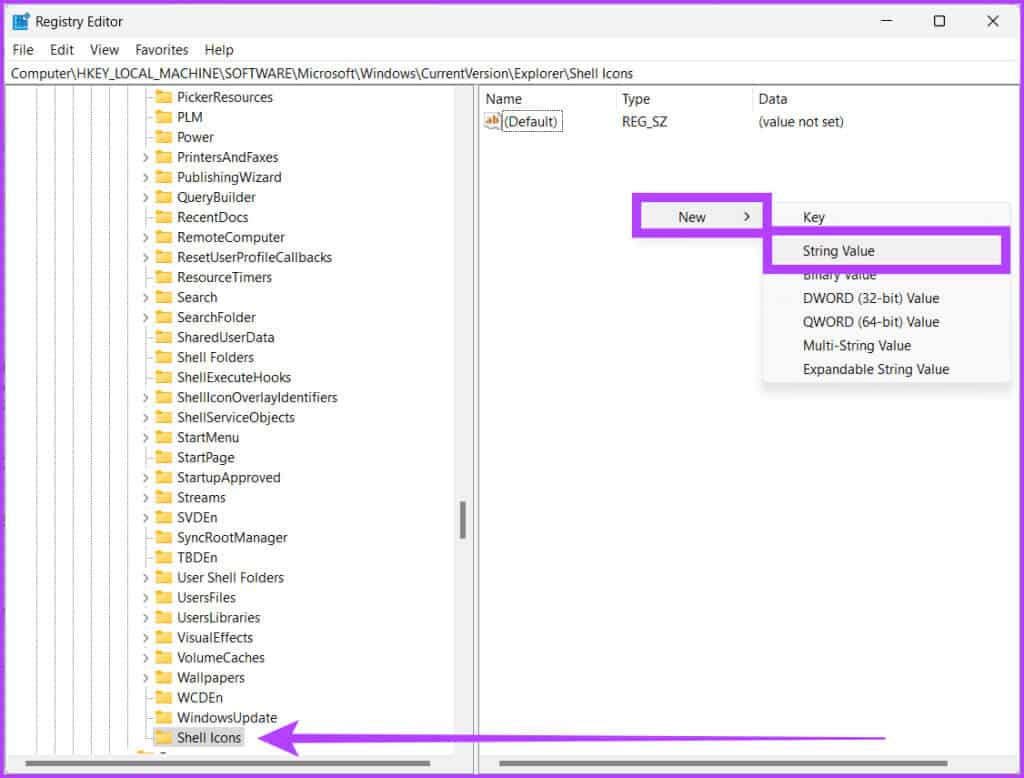Expand the User Shell Folders key
The width and height of the screenshot is (1024, 778).
point(146,578)
